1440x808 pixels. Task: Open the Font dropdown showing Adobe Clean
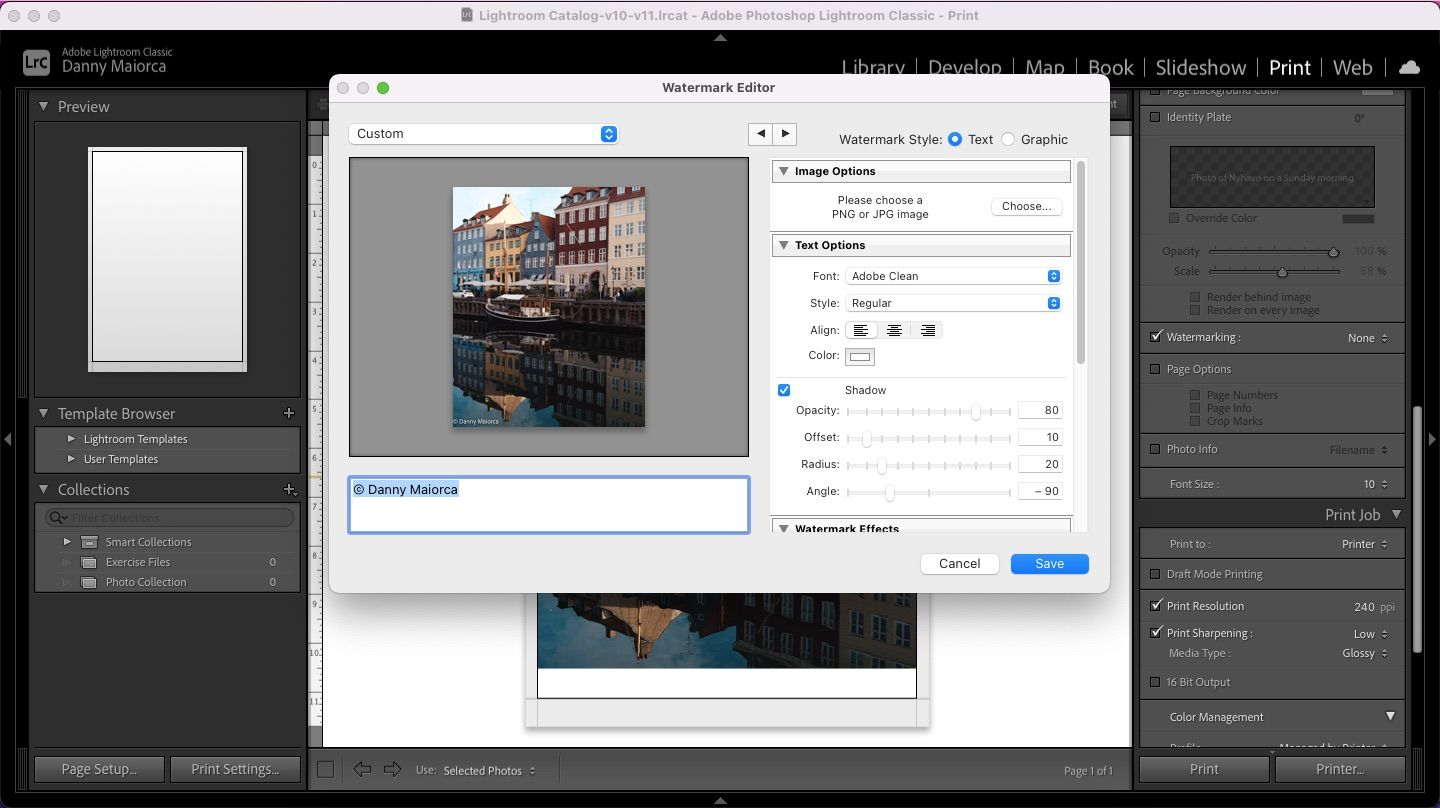pyautogui.click(x=953, y=276)
